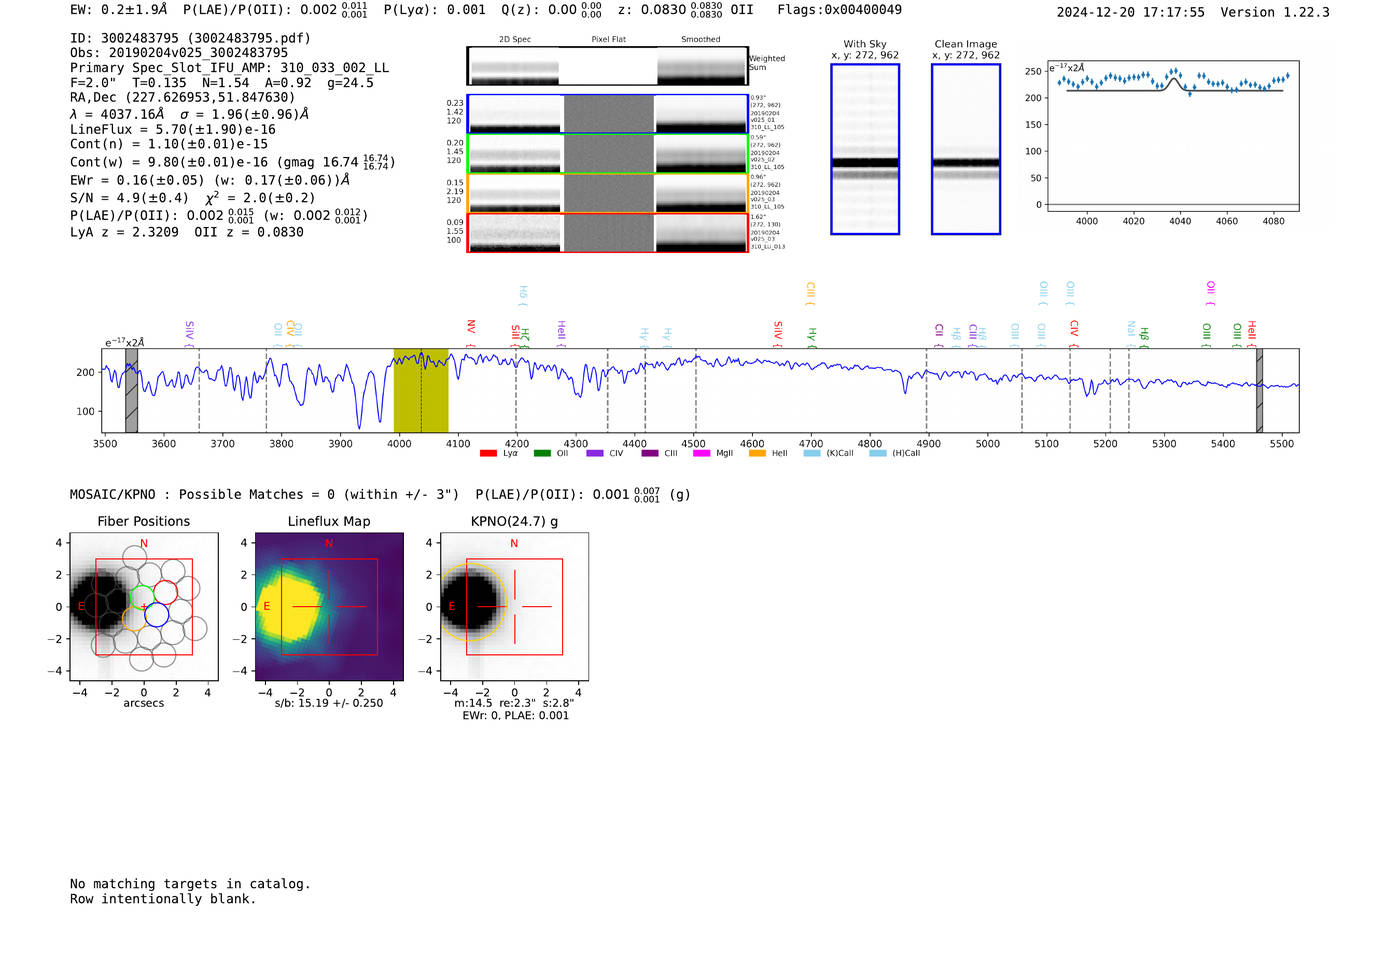Click the magenta OII line marker above spectrum
Image resolution: width=1400 pixels, height=953 pixels.
tap(1210, 291)
